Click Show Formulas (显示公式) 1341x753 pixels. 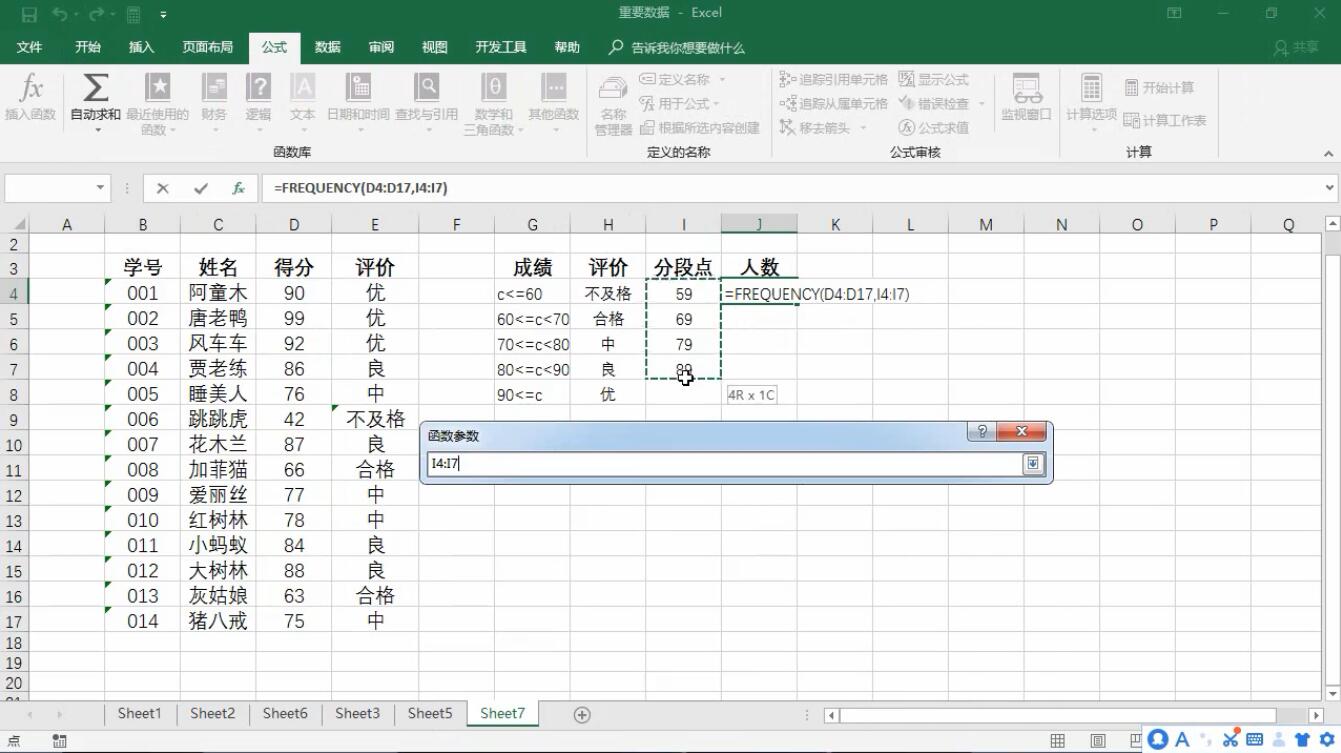pos(934,79)
